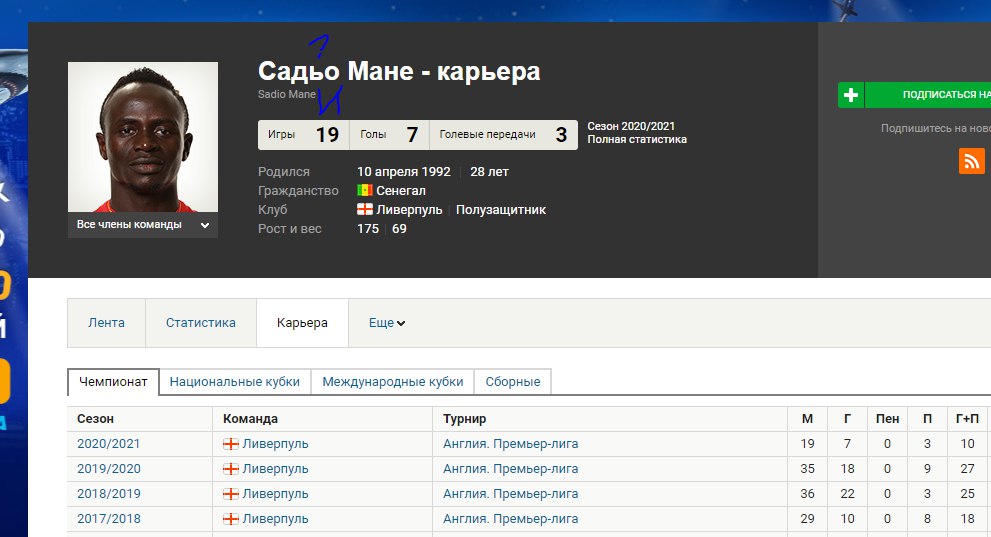991x537 pixels.
Task: Open season 2018/2019 link in table
Action: click(109, 494)
